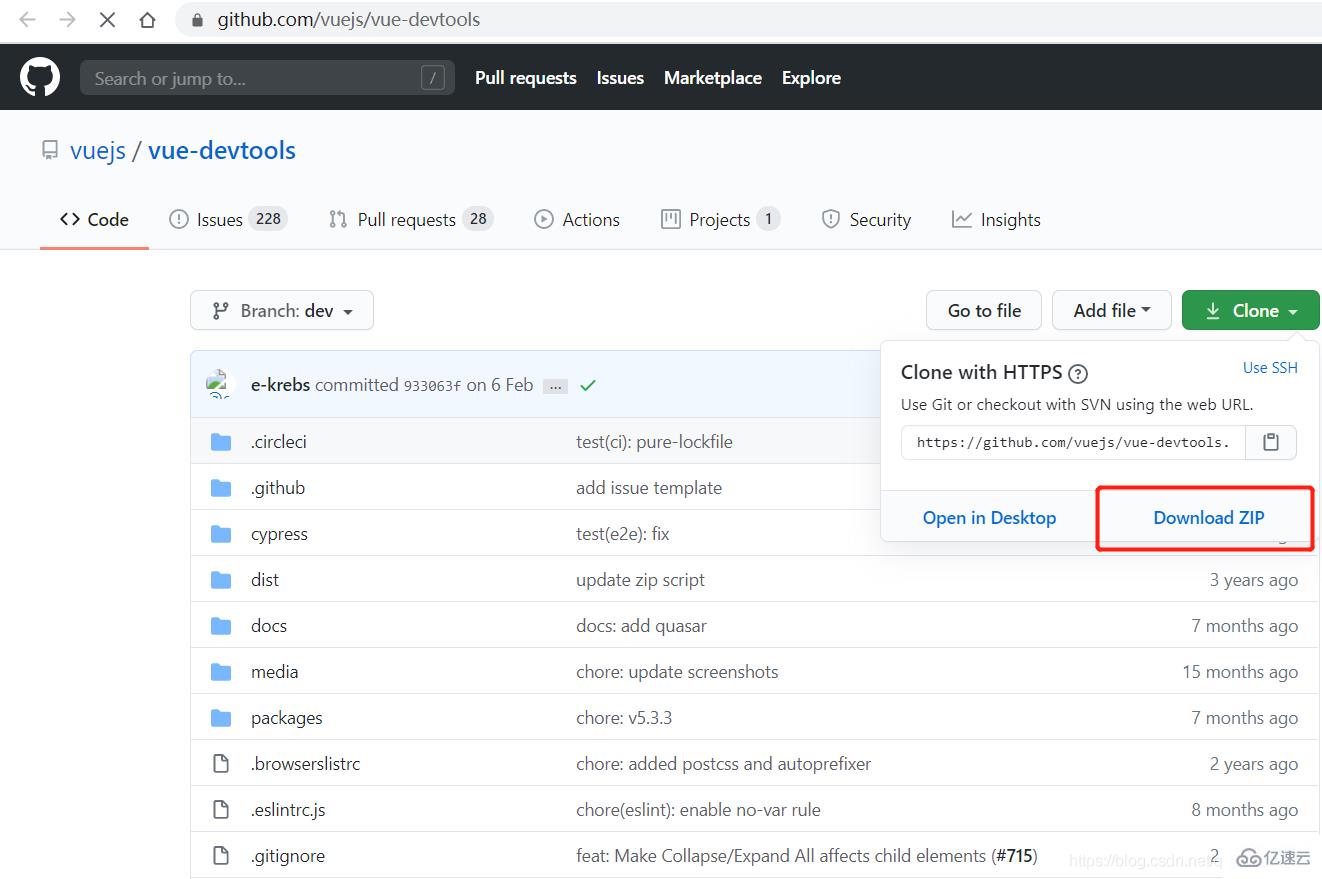Open the .circleci folder name
This screenshot has width=1322, height=879.
point(279,442)
